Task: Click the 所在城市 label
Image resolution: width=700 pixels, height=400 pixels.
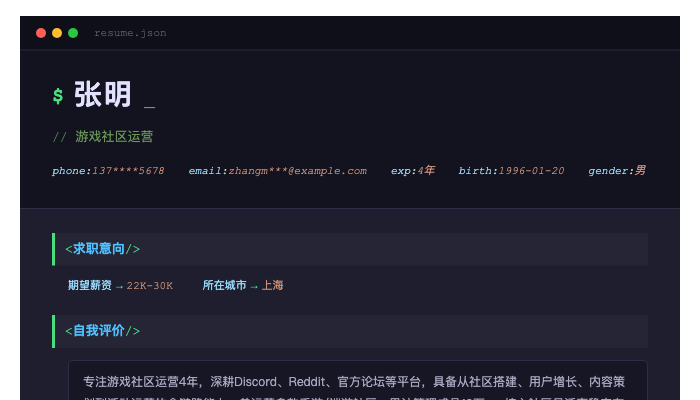Action: [x=225, y=285]
